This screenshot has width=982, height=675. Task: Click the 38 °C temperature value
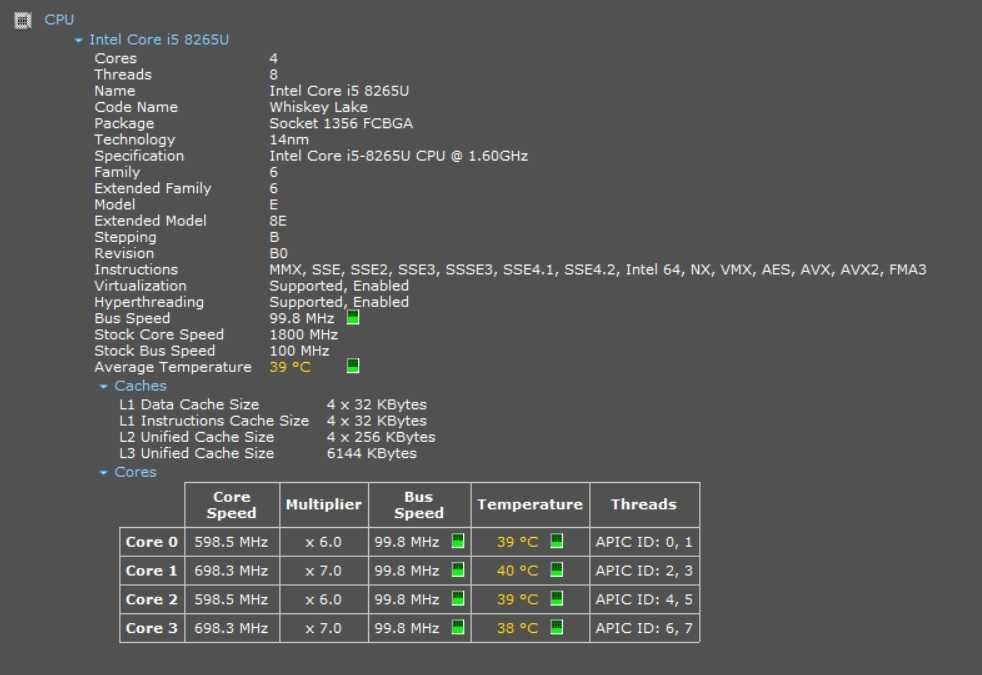[x=517, y=629]
